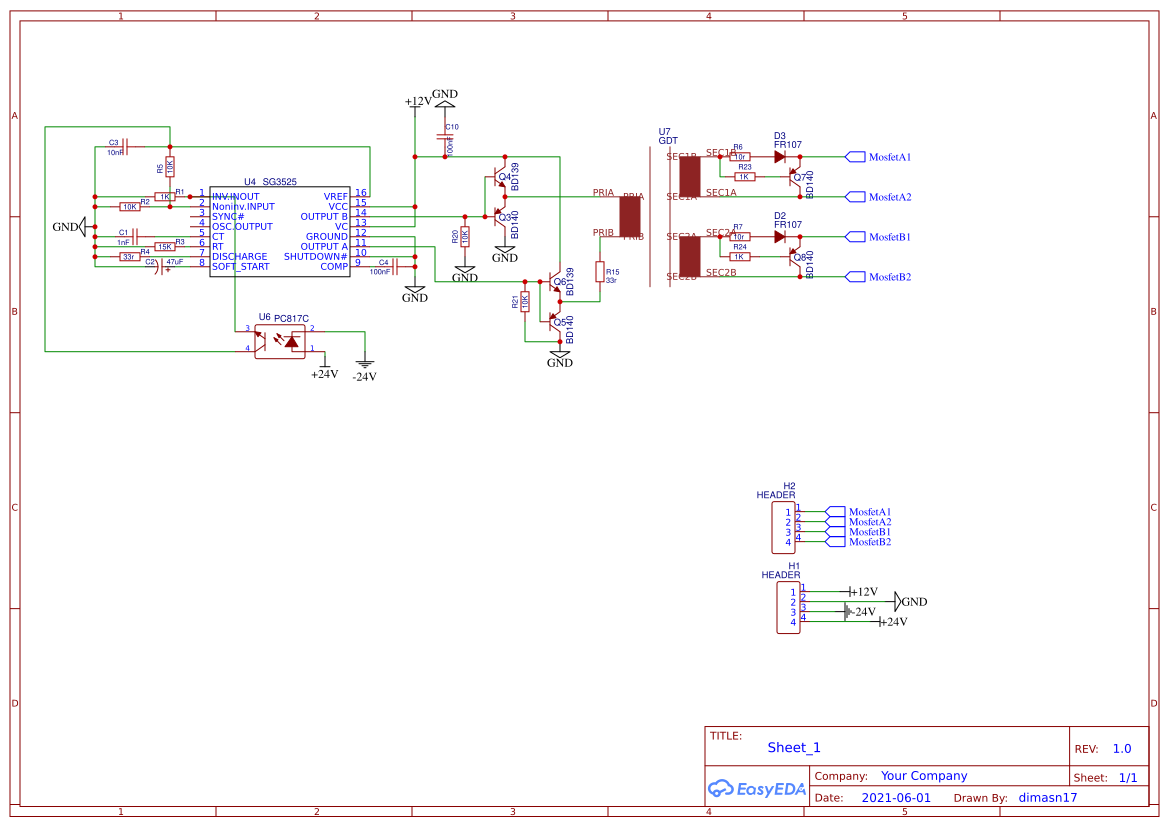Click the PRIA net label on the transformer
Viewport: 1169px width, 827px height.
602,190
